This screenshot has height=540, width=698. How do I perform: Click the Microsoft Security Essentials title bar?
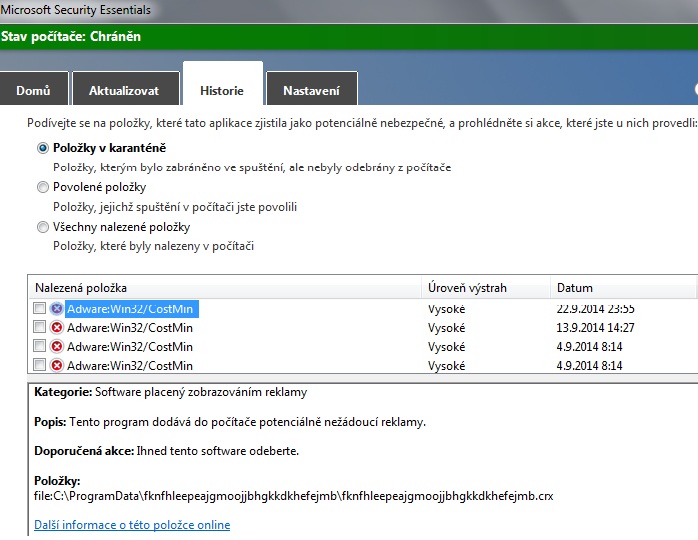pyautogui.click(x=349, y=11)
